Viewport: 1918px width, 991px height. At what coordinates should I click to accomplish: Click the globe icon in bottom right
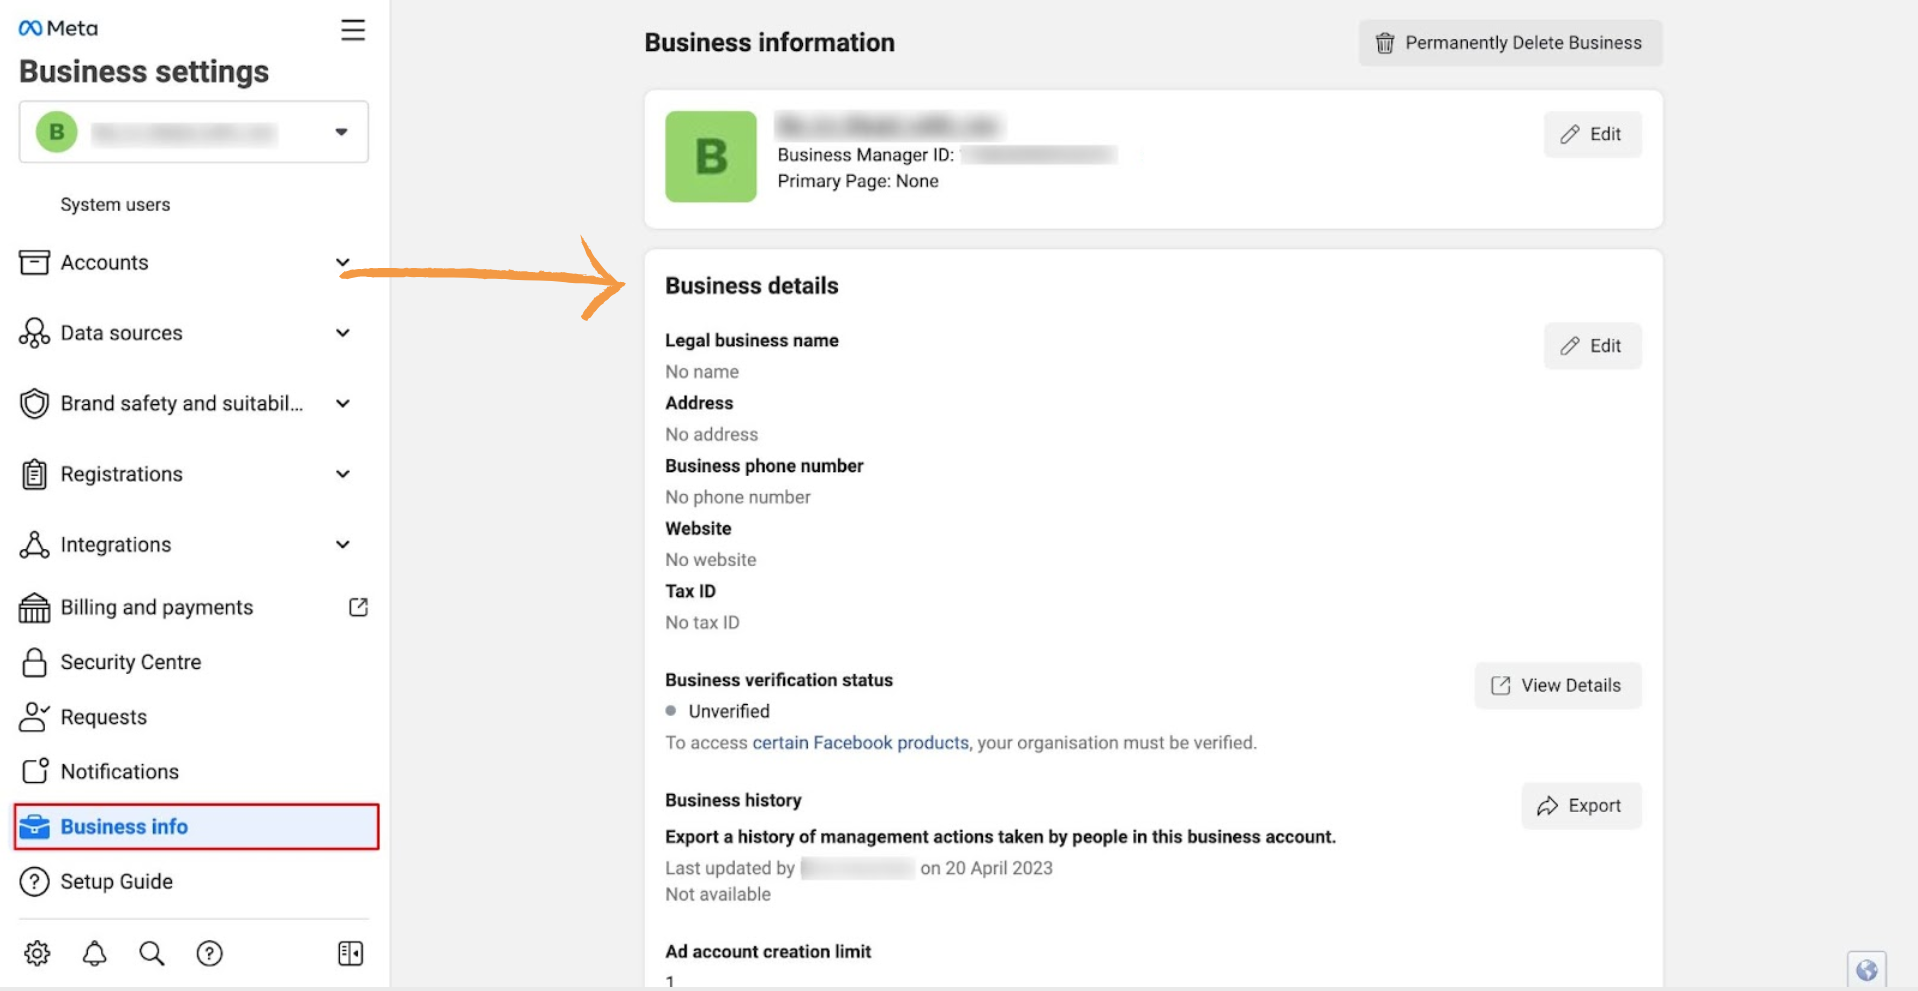click(1866, 969)
